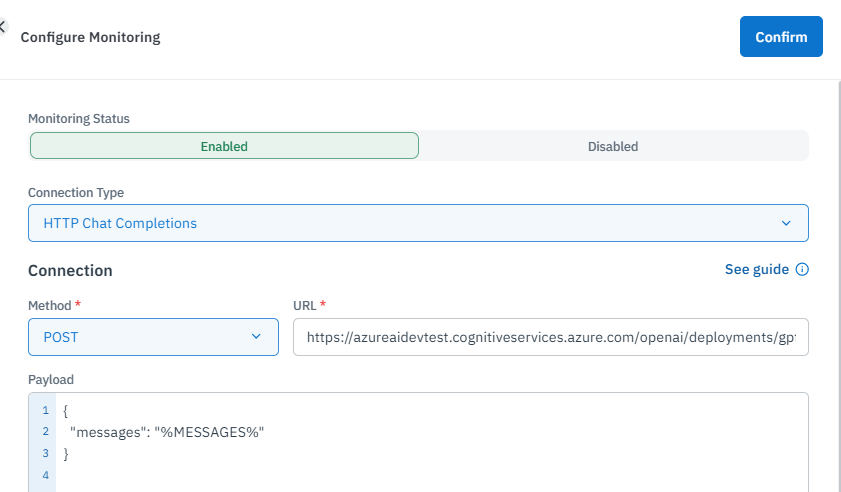Image resolution: width=841 pixels, height=492 pixels.
Task: Click the closing brace on payload line 3
Action: click(66, 454)
